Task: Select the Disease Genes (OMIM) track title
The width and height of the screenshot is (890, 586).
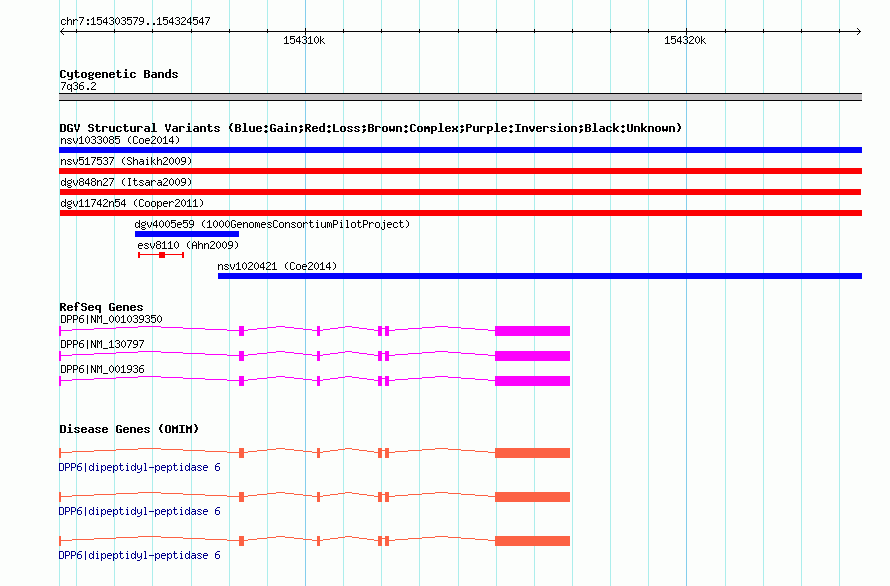Action: point(129,429)
